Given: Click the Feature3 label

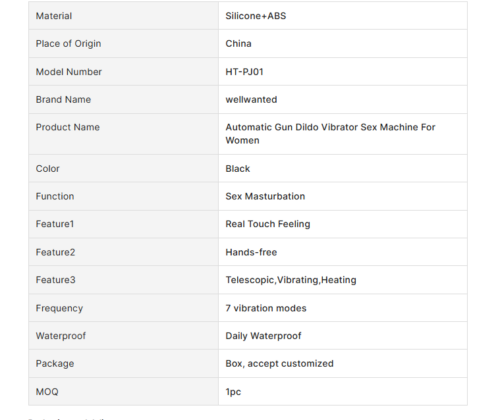Looking at the screenshot, I should (x=56, y=280).
